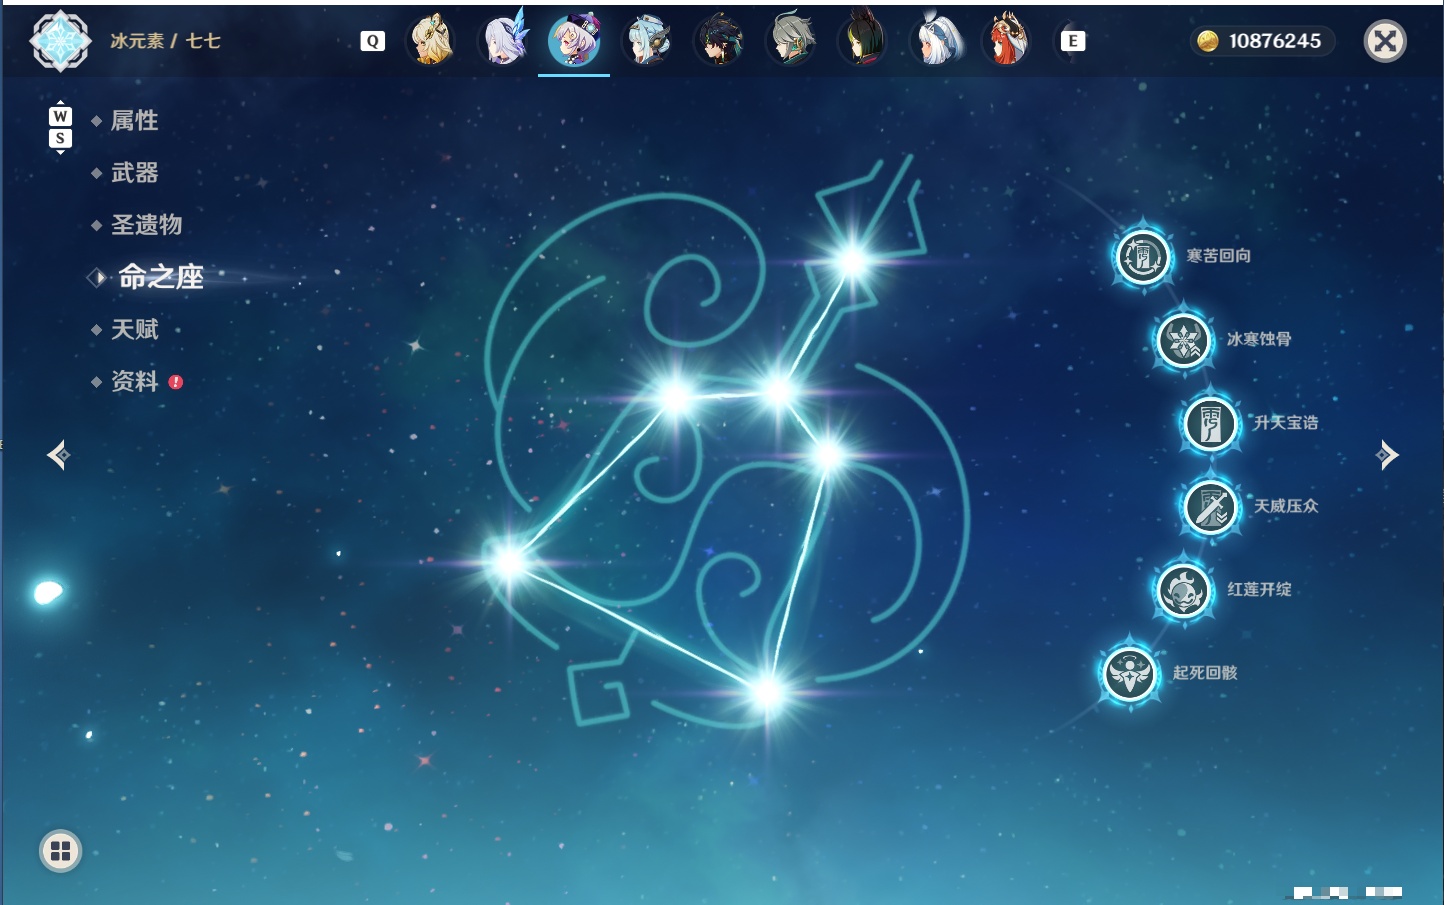The image size is (1444, 905).
Task: Select the white-haired portrait with blue headband
Action: (935, 41)
